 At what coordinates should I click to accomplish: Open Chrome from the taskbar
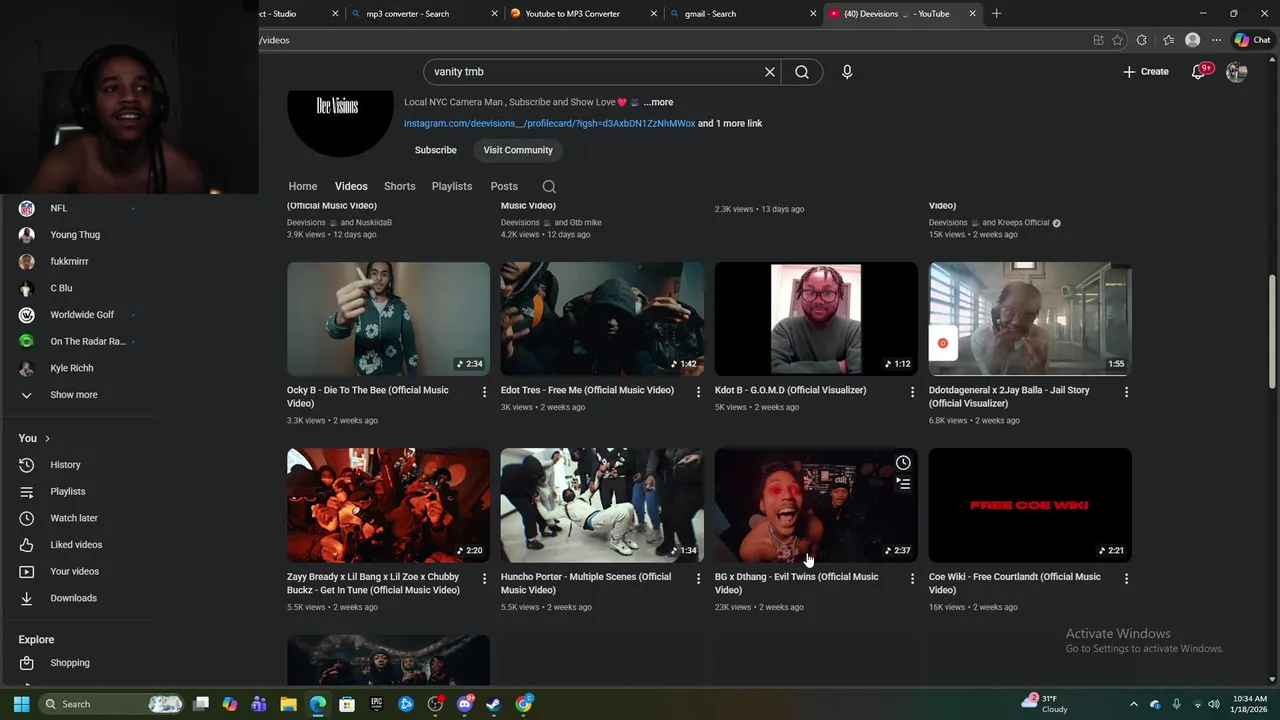tap(523, 704)
